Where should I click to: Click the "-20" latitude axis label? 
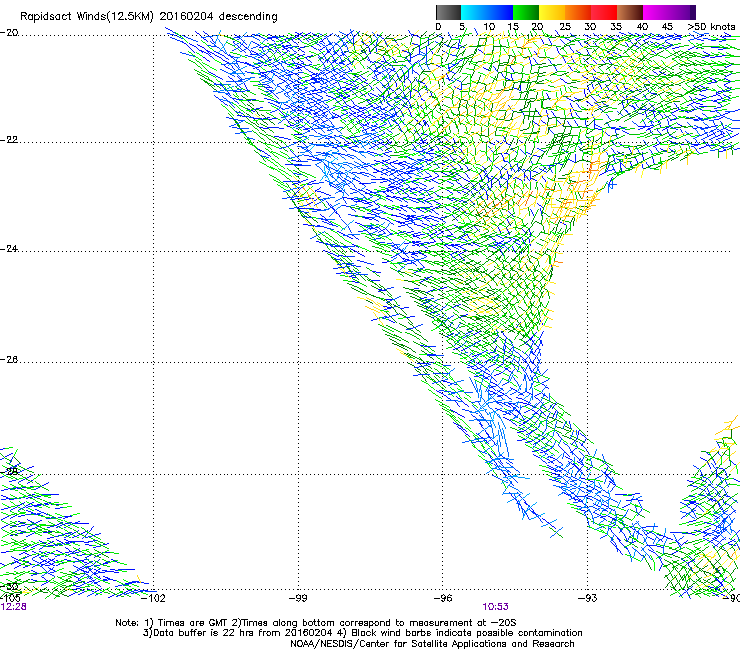(9, 33)
